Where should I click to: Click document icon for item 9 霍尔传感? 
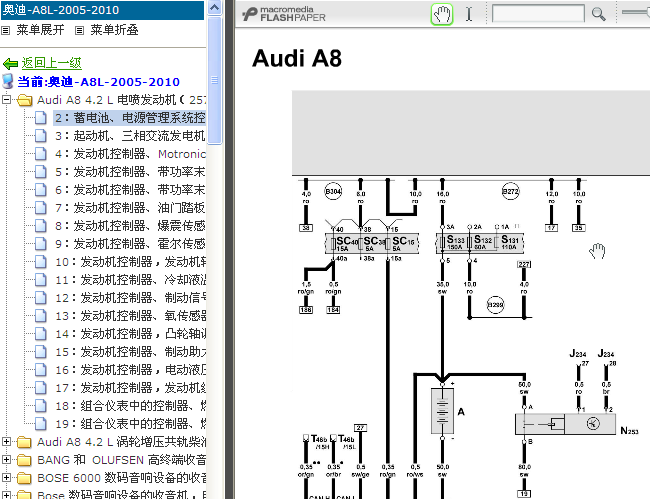coord(41,244)
